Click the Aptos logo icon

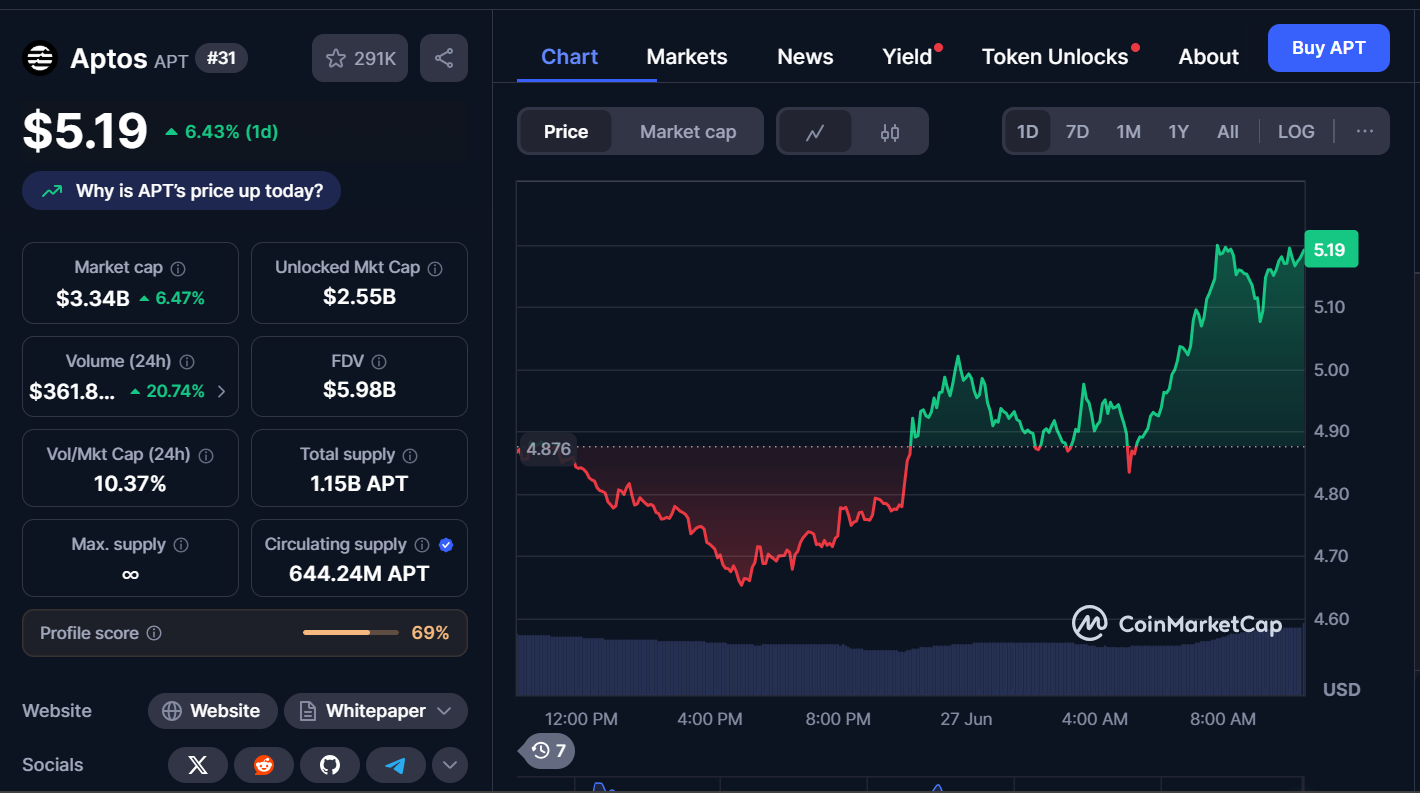tap(40, 58)
